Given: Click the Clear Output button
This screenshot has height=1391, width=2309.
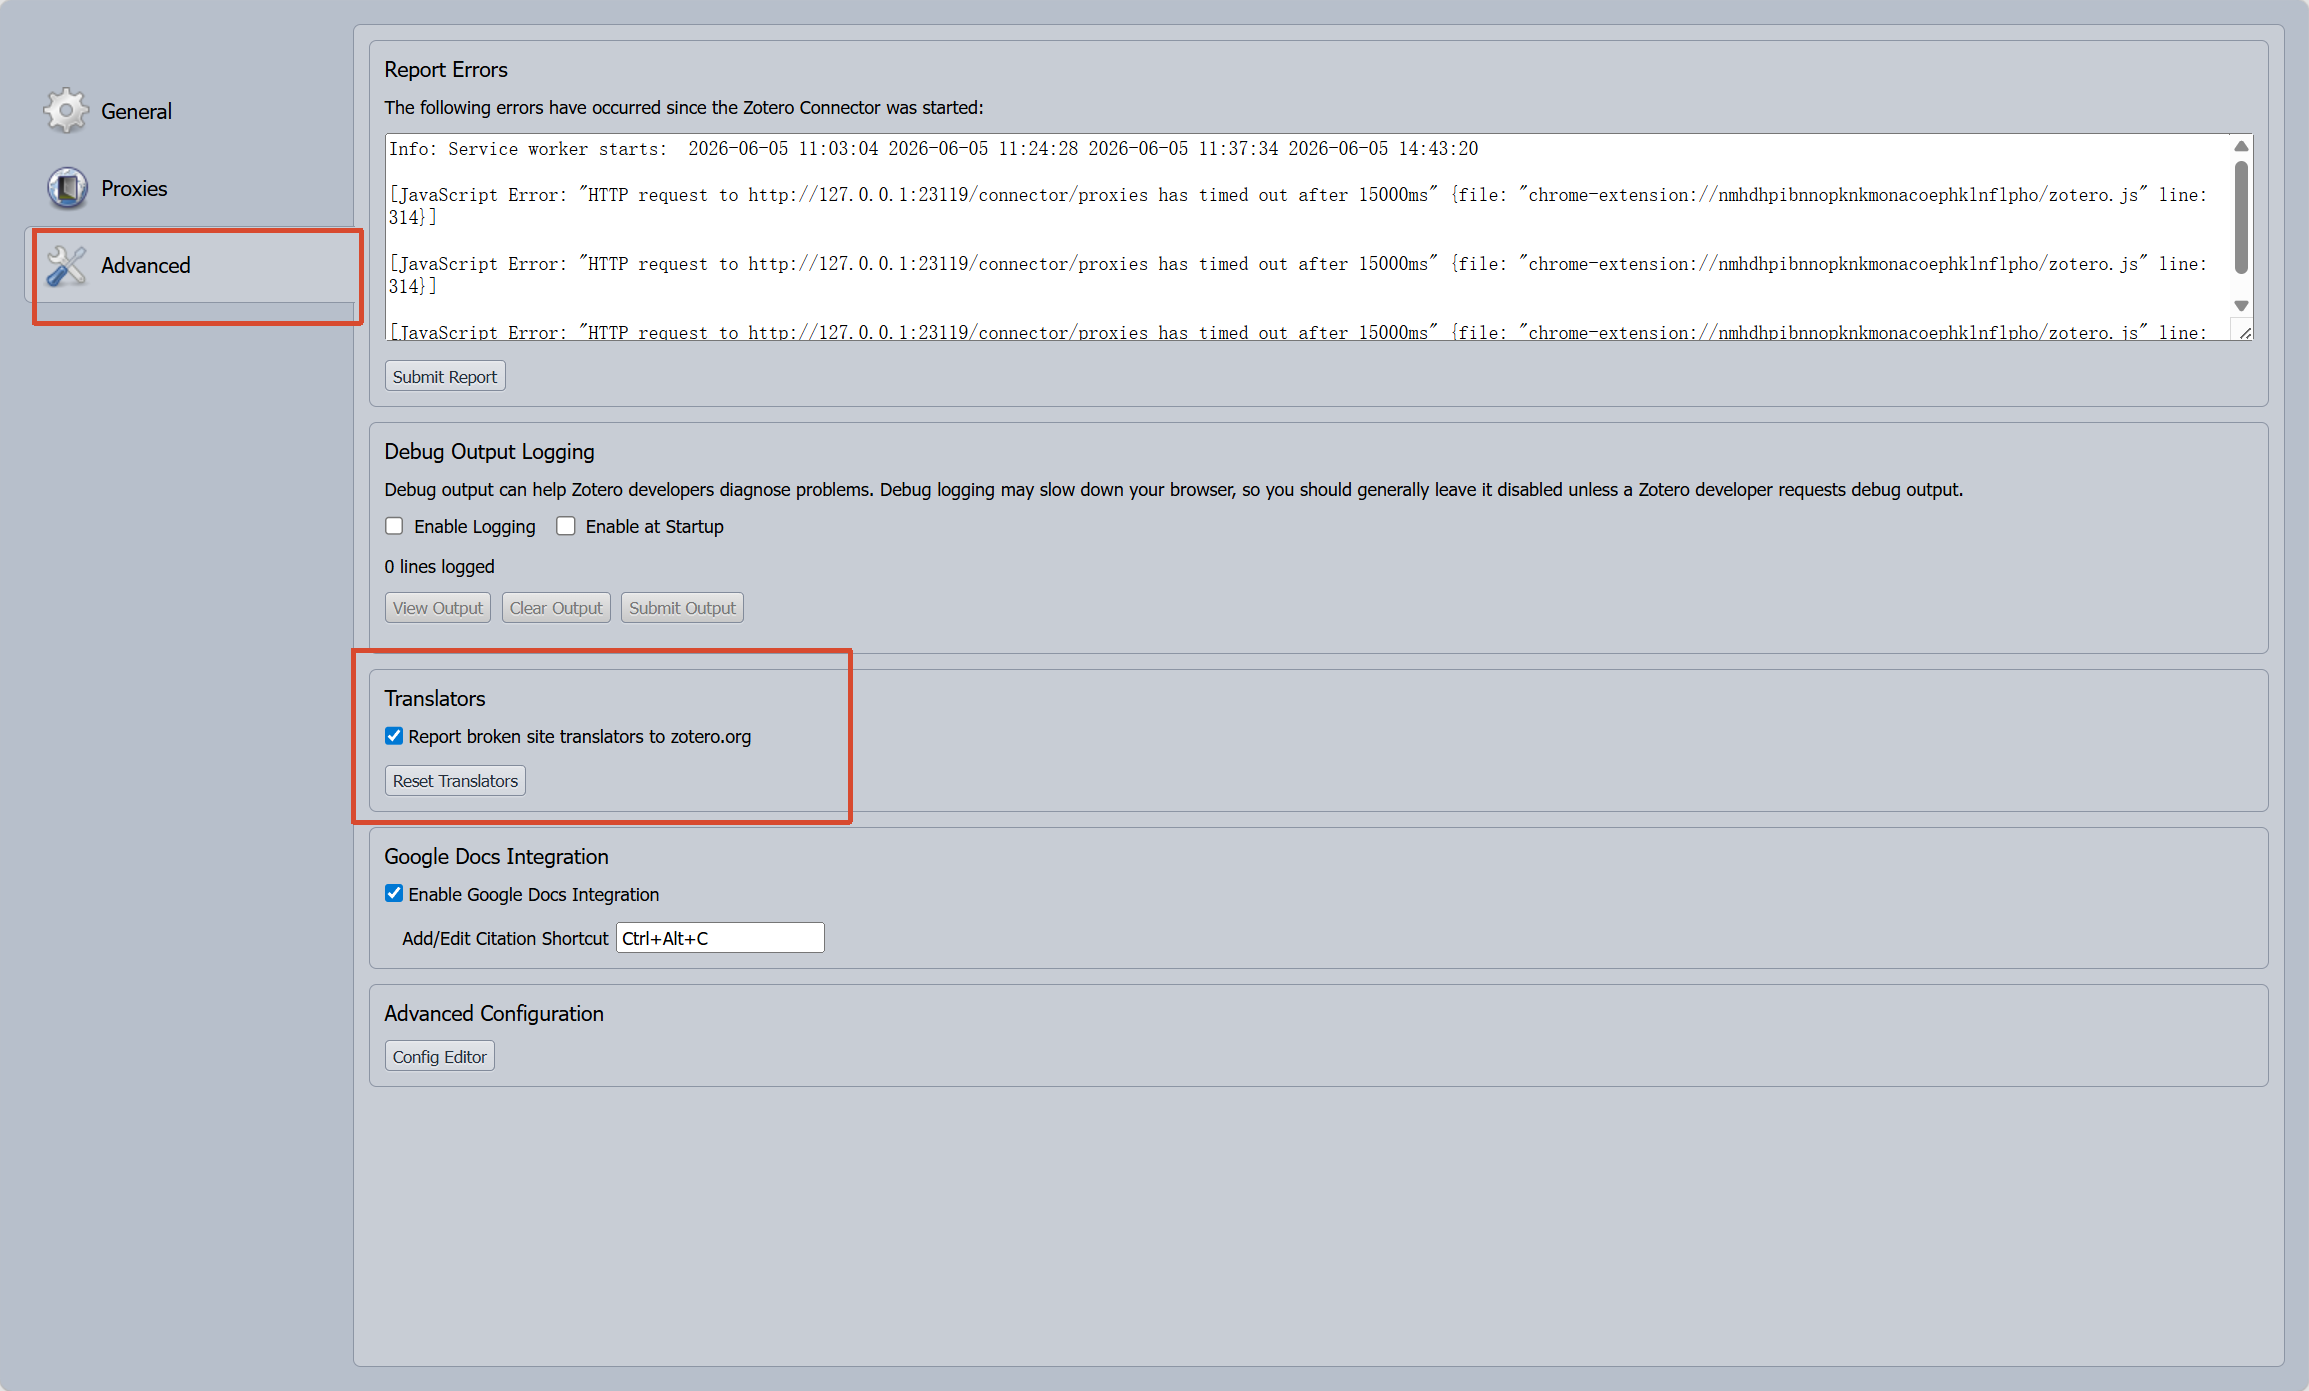Looking at the screenshot, I should pos(556,607).
